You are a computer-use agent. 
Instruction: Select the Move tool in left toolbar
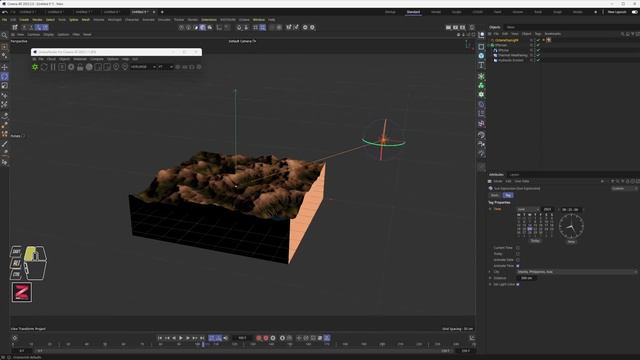coord(4,67)
